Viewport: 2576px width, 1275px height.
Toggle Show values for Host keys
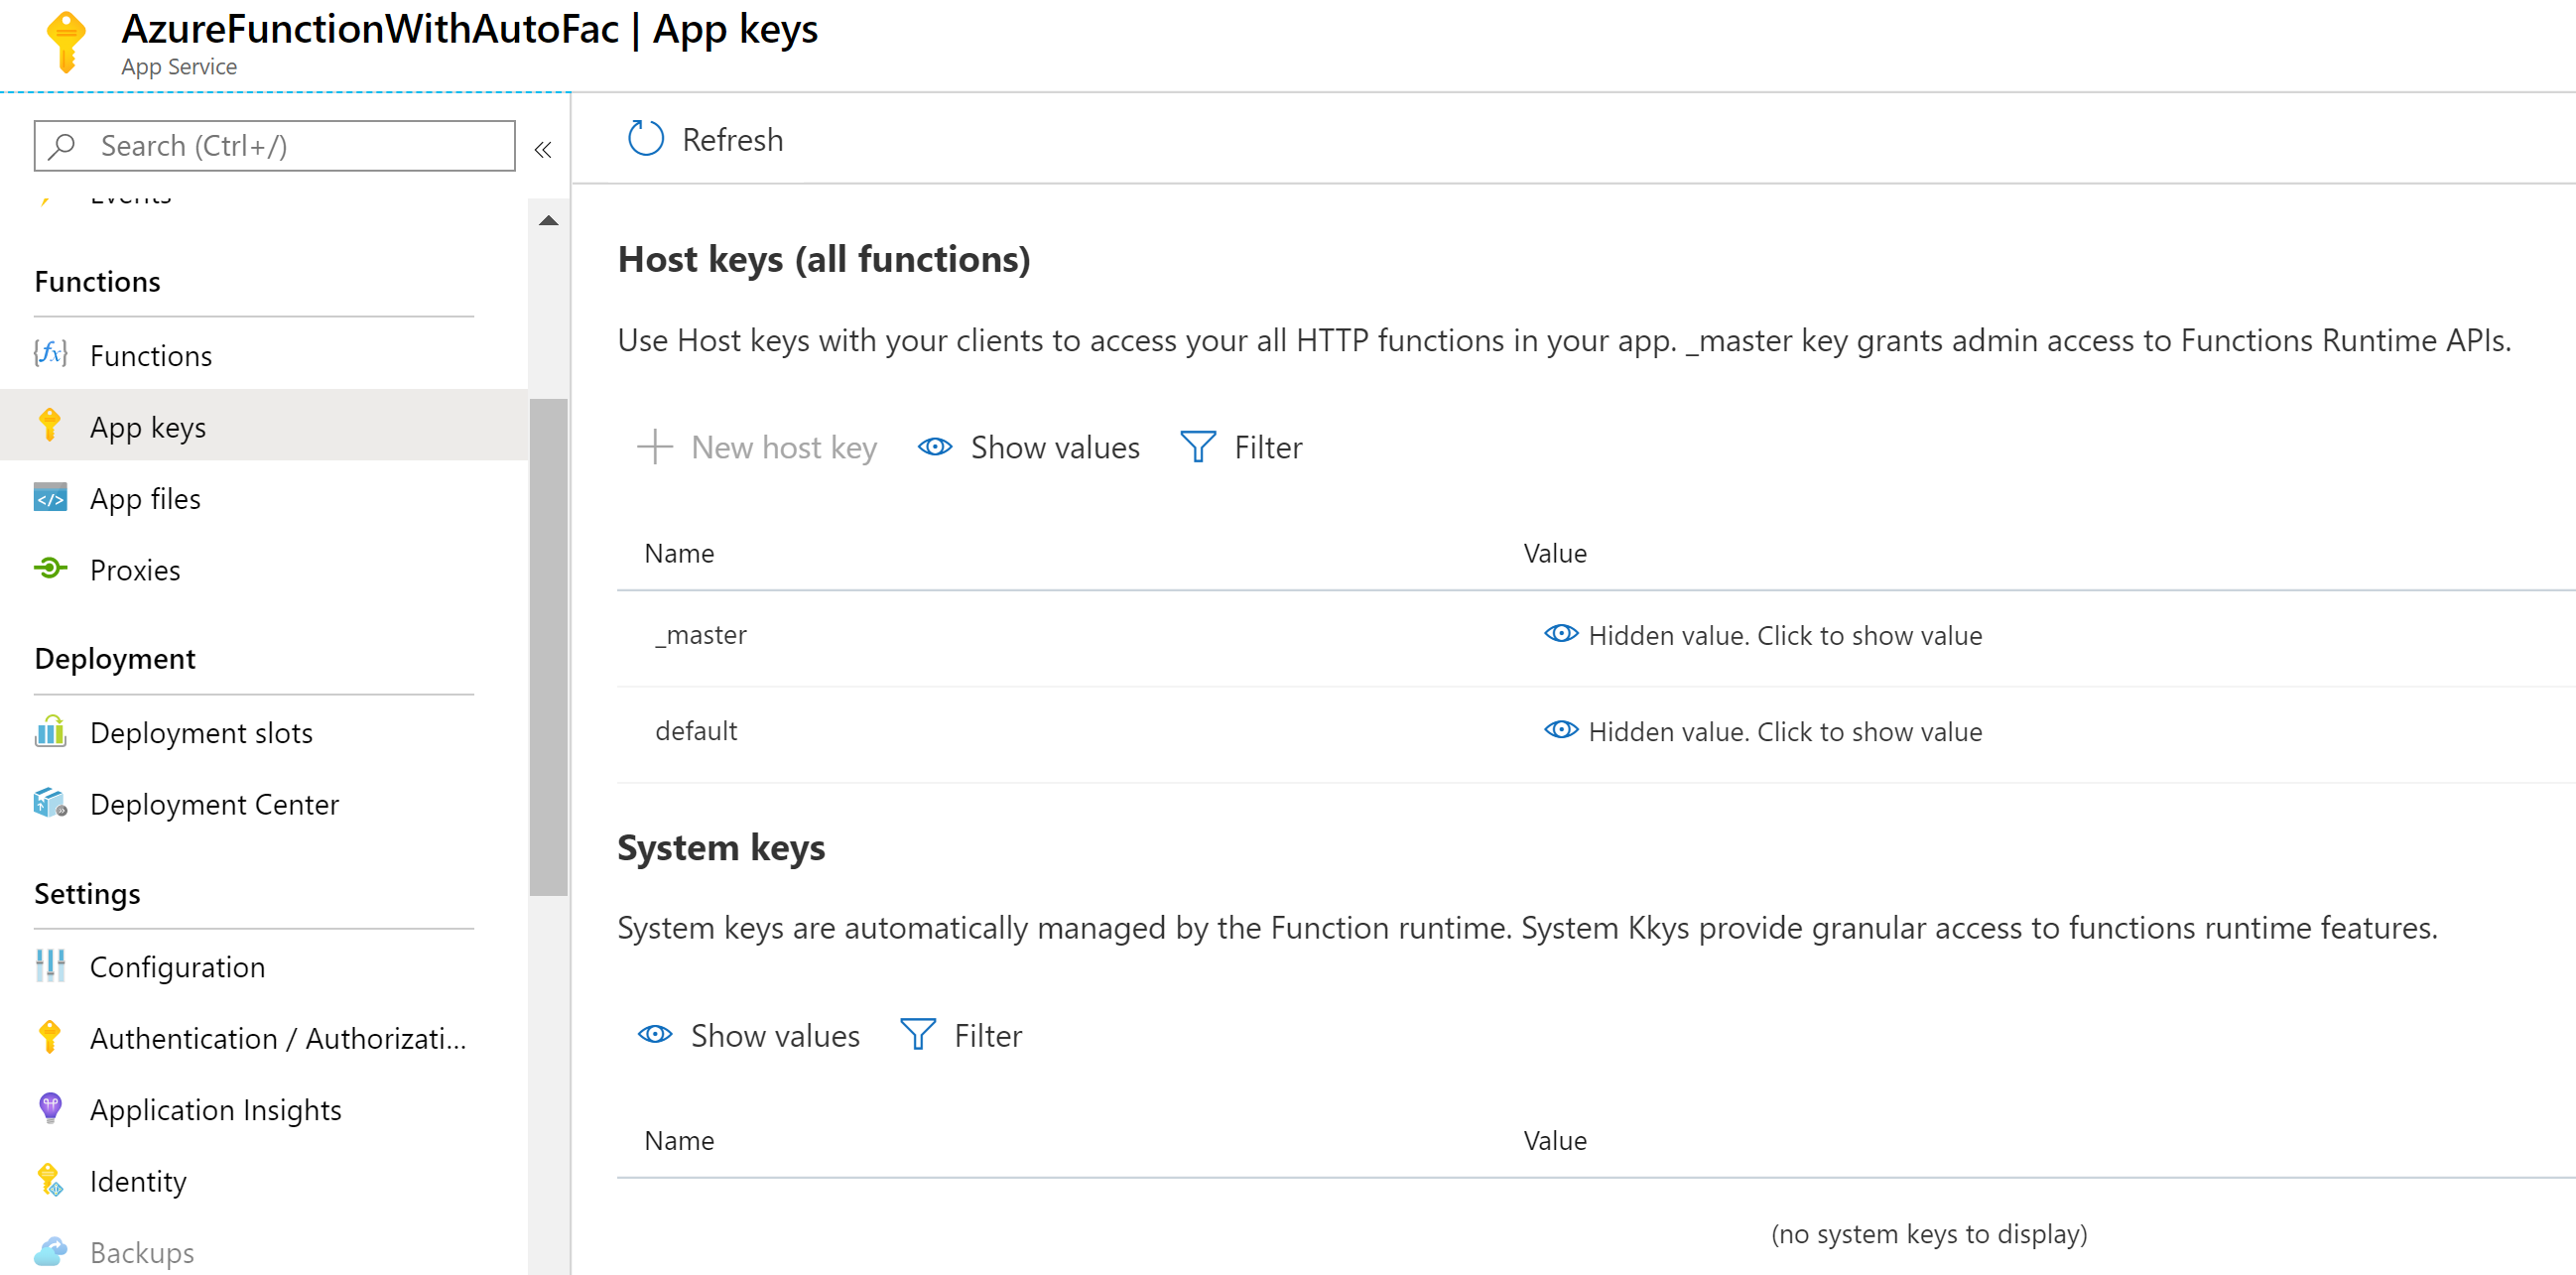[x=1029, y=447]
